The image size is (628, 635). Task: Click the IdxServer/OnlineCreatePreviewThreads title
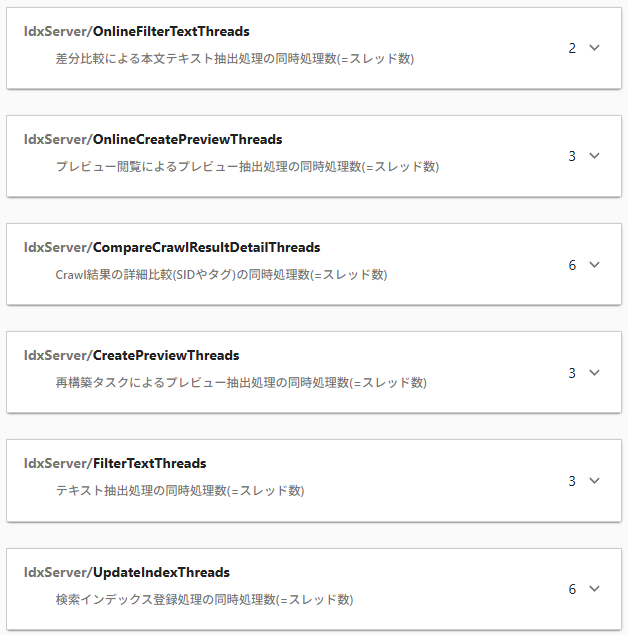[x=153, y=139]
